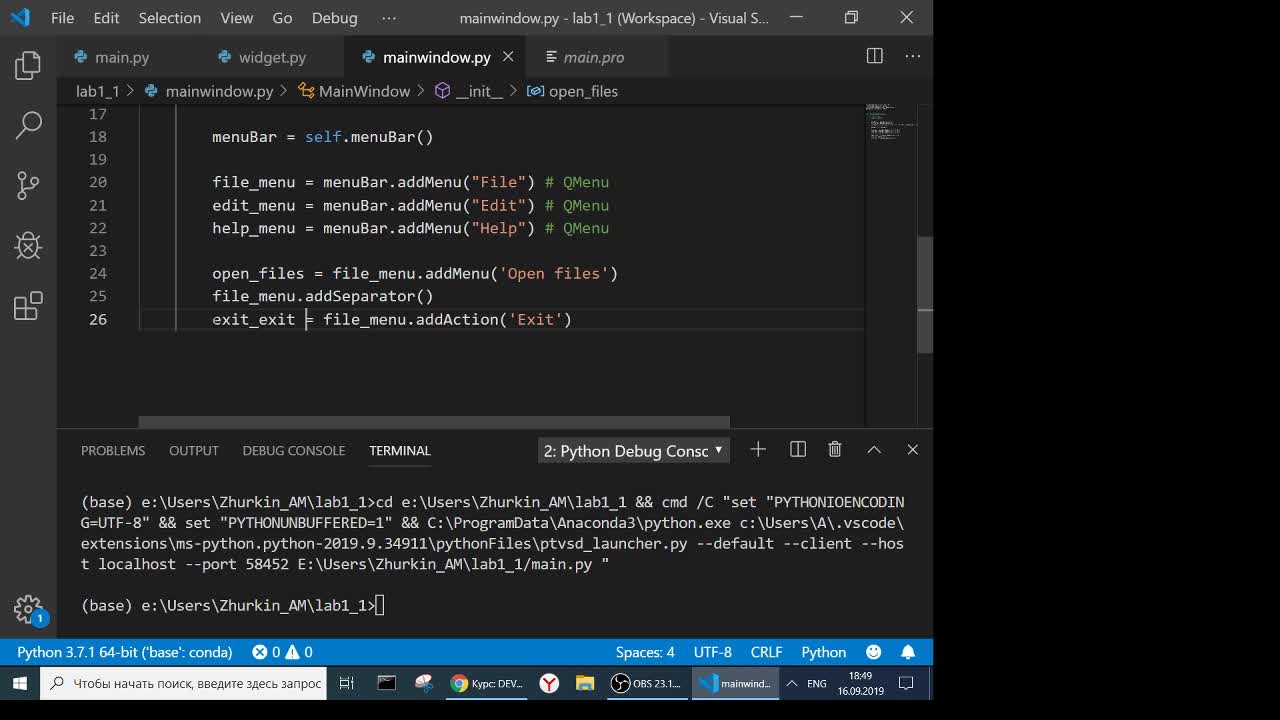
Task: Create a new terminal with plus icon
Action: (x=758, y=450)
